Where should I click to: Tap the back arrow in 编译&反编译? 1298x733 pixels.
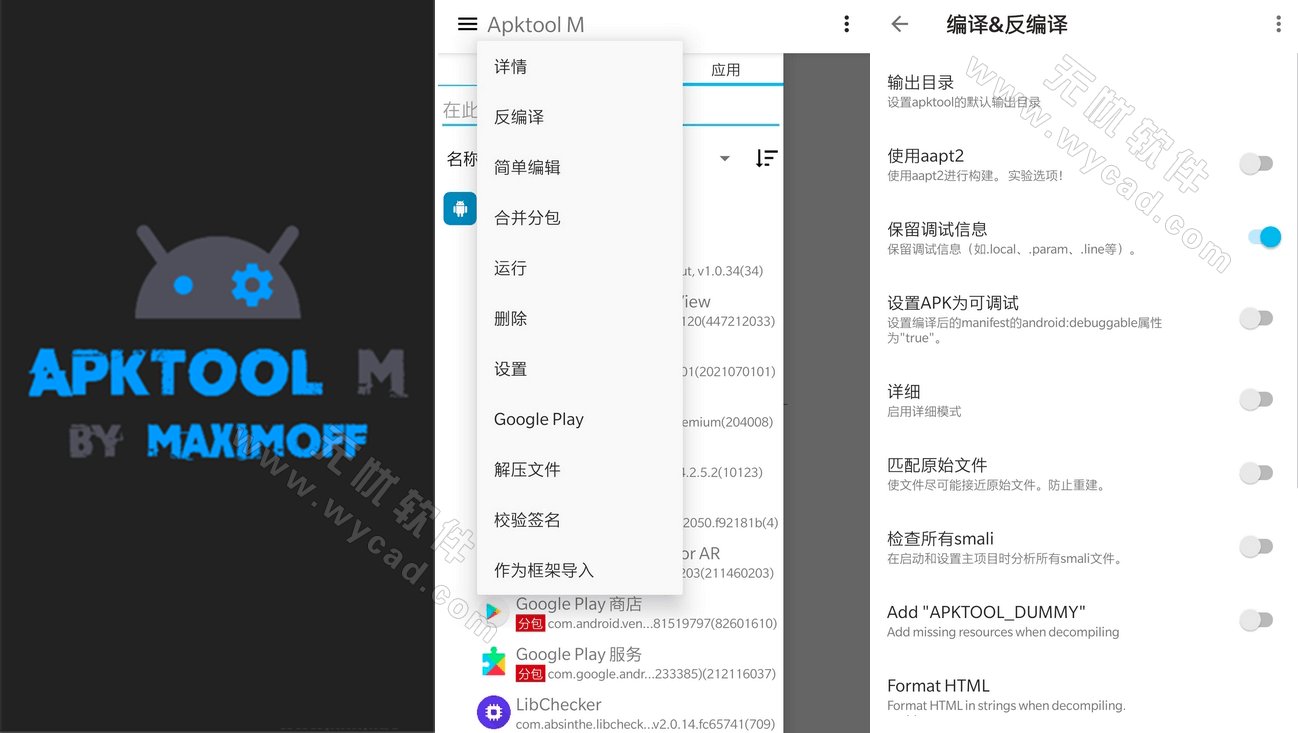coord(900,24)
